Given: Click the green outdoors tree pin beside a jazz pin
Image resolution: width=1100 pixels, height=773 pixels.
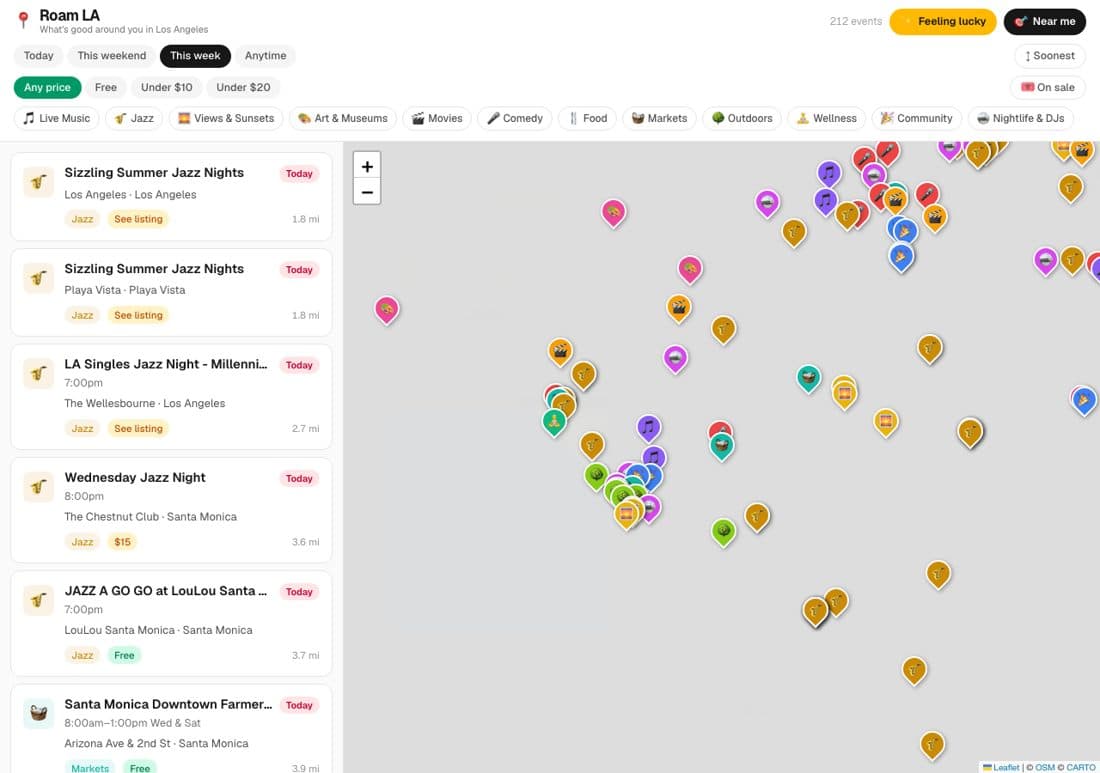Looking at the screenshot, I should (723, 531).
